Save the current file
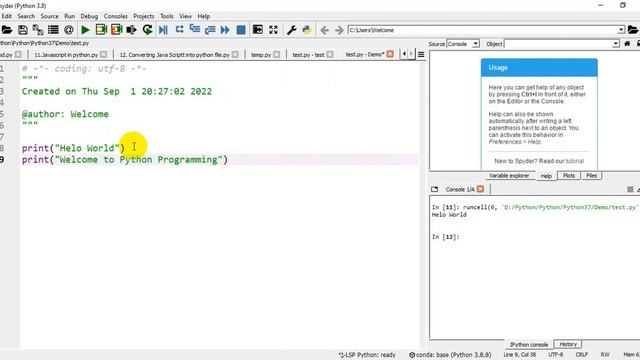Viewport: 640px width, 360px height. coord(23,30)
